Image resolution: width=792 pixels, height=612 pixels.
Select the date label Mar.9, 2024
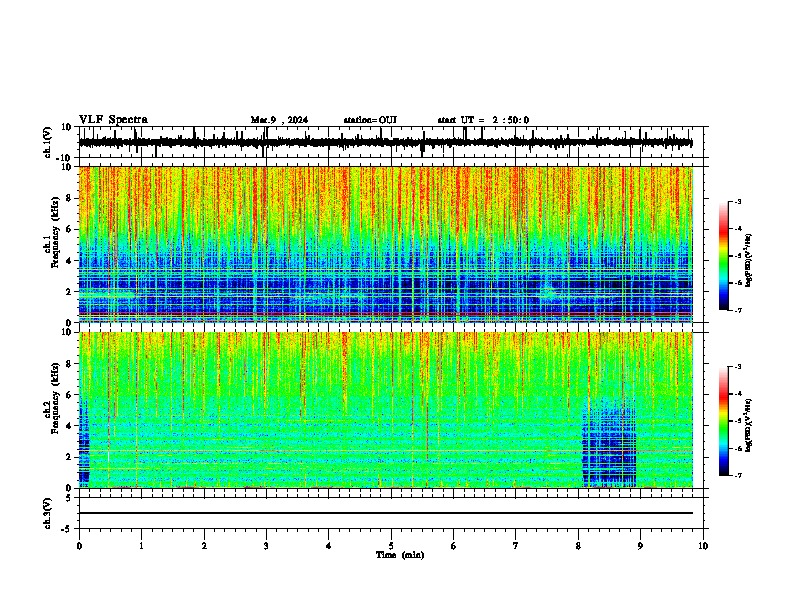point(279,120)
